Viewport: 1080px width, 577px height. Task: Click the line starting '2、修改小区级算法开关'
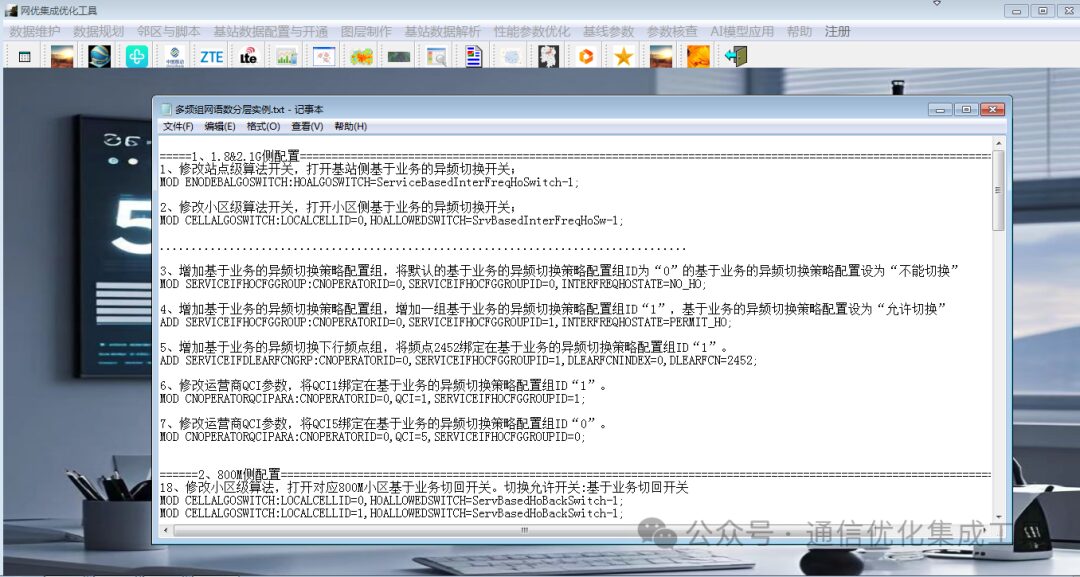[338, 207]
